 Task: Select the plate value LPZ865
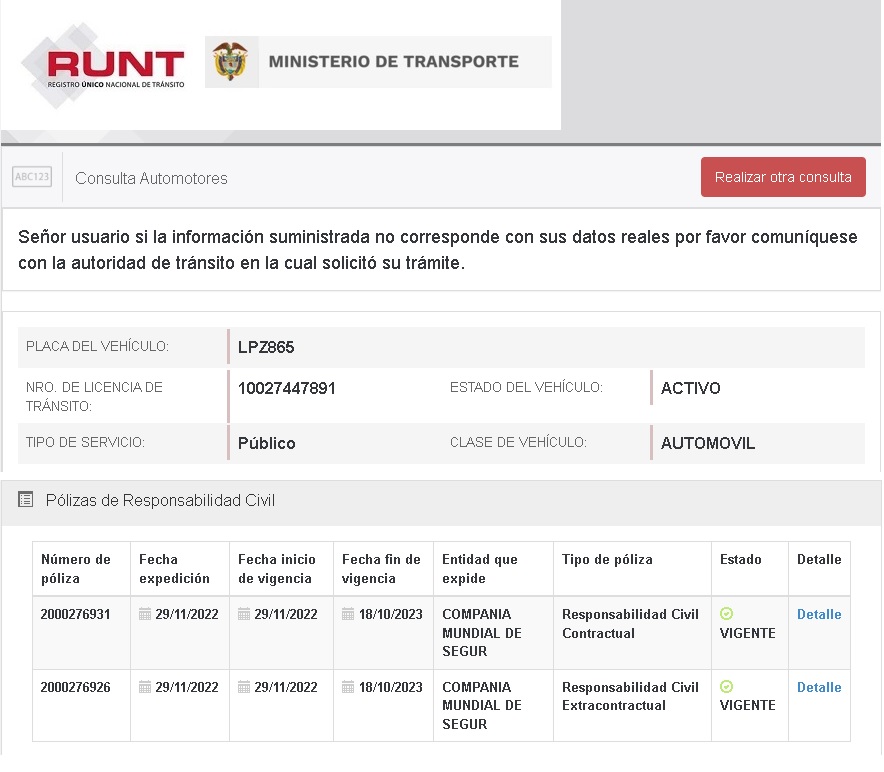(266, 347)
